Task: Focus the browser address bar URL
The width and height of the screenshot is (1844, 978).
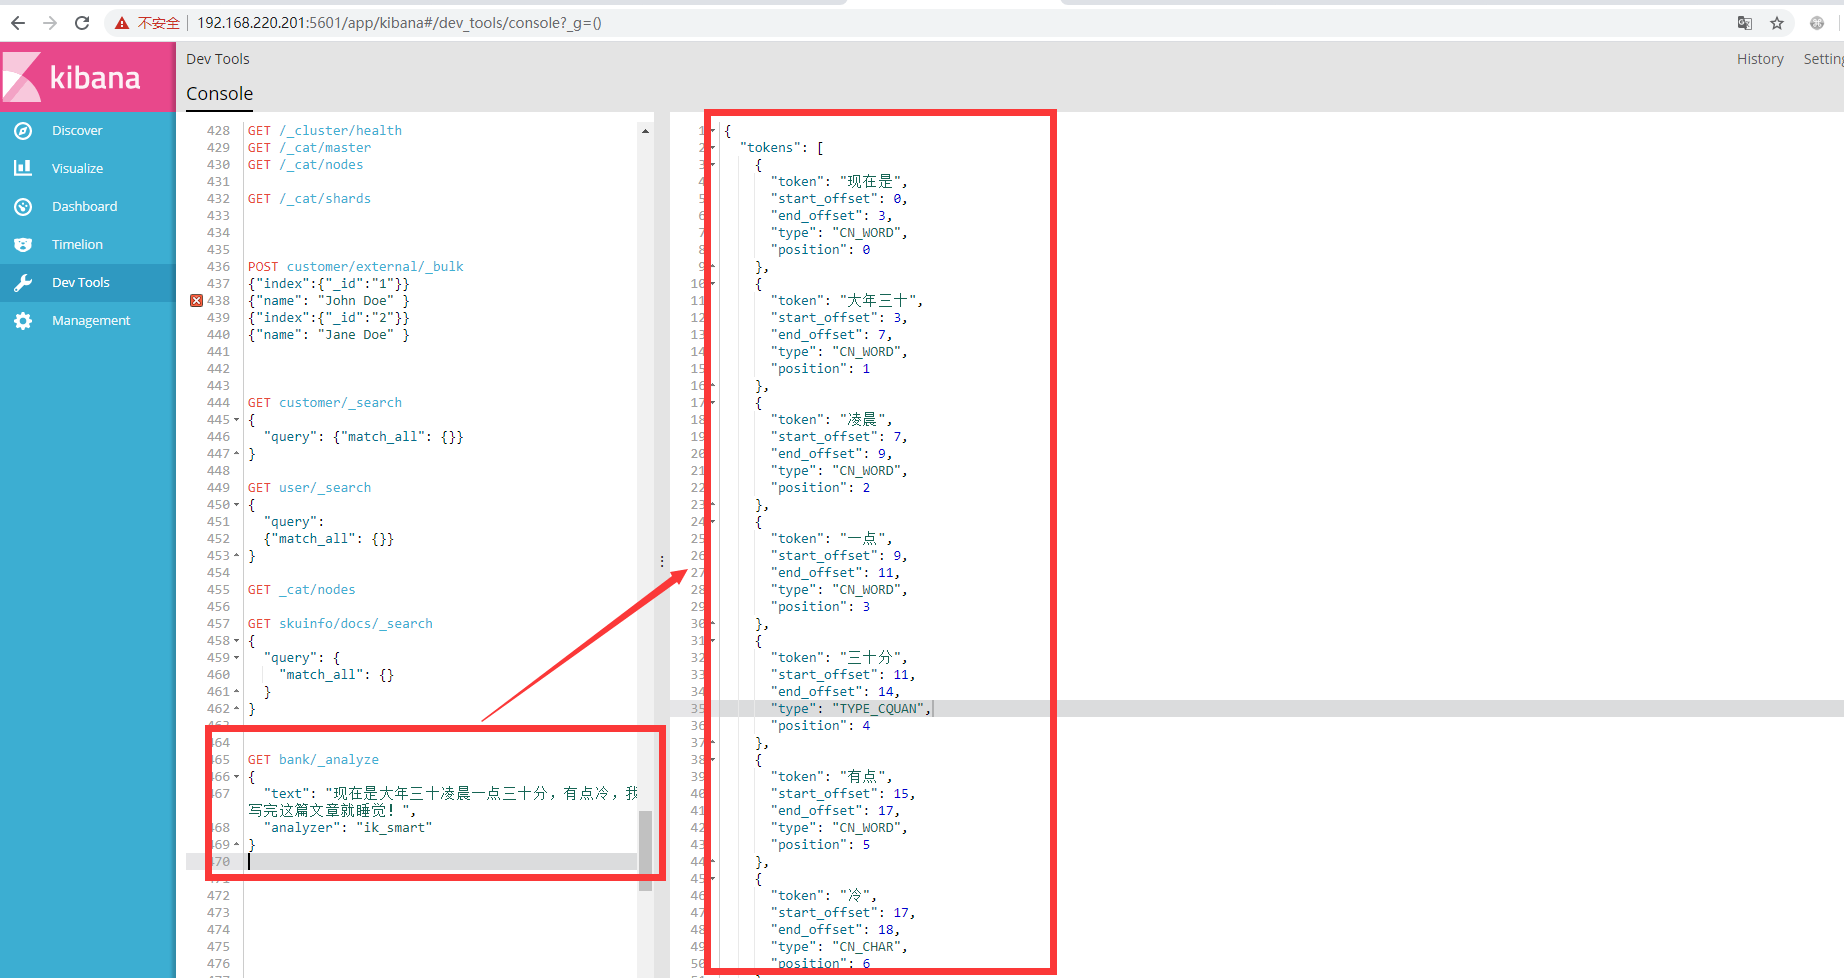Action: pyautogui.click(x=399, y=23)
